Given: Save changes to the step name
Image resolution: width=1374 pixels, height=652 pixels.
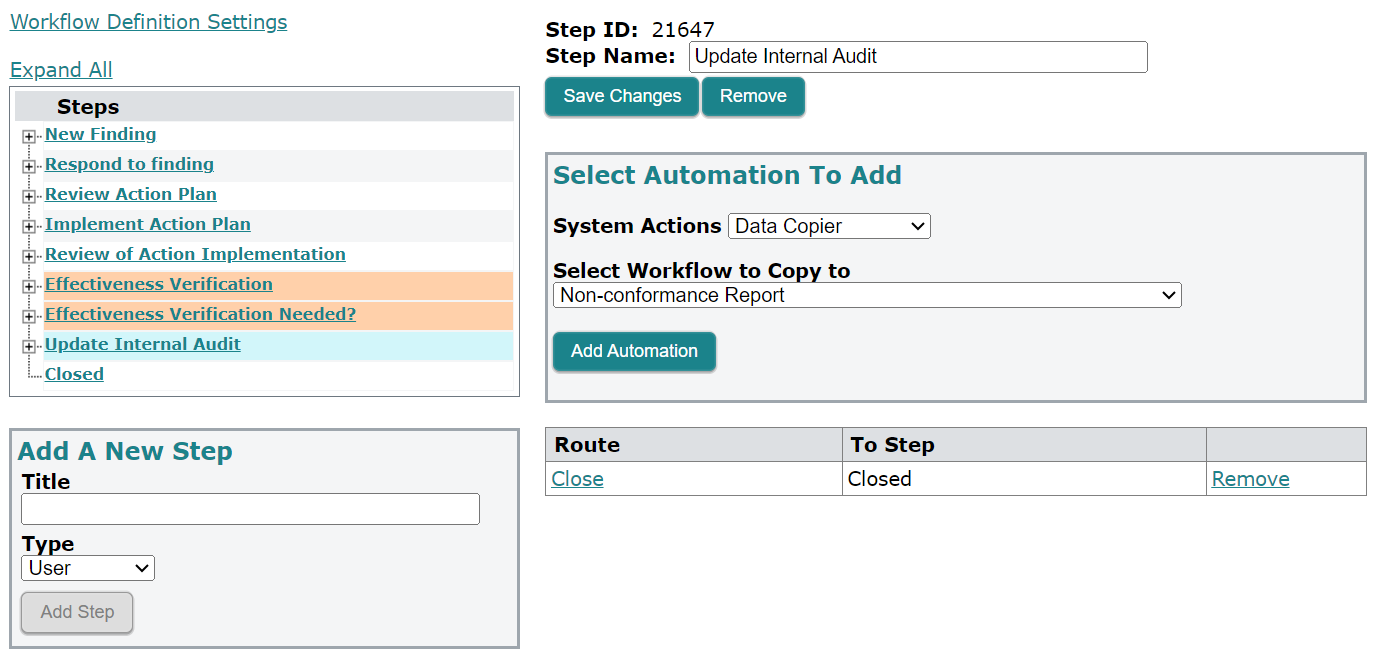Looking at the screenshot, I should [x=621, y=96].
